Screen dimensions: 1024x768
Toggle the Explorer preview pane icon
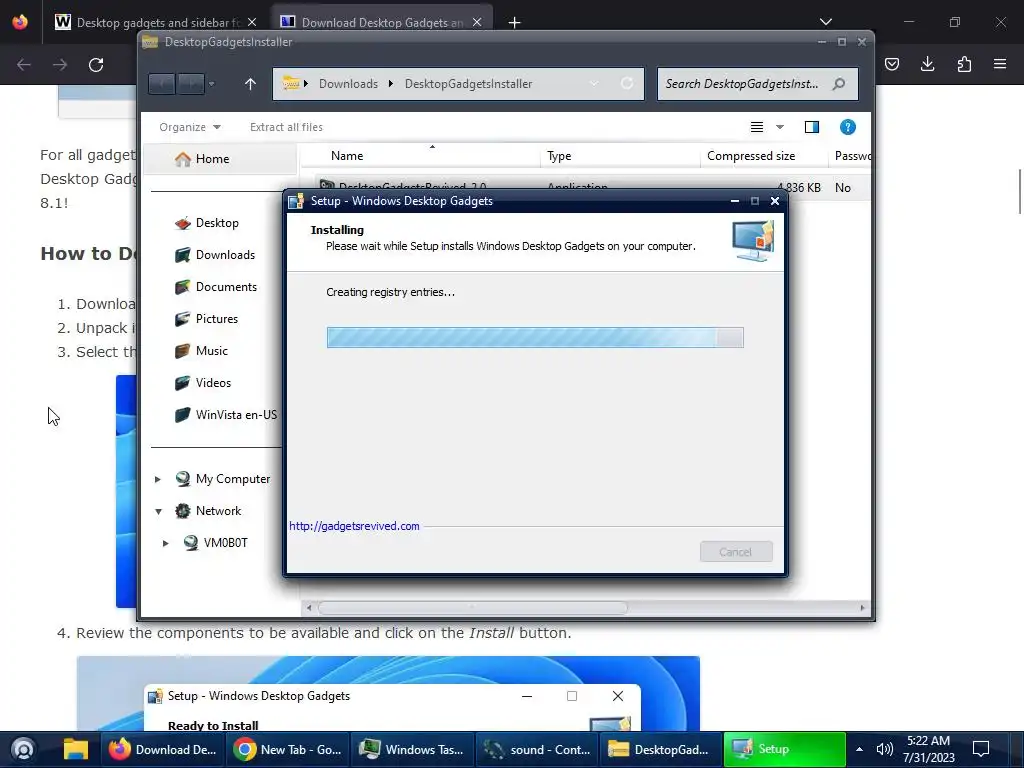[x=812, y=127]
